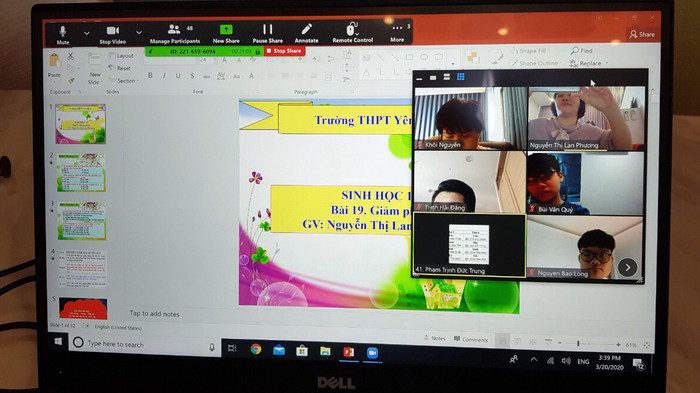Click the red Stop Share button
Screen dimensions: 700x393
point(284,51)
